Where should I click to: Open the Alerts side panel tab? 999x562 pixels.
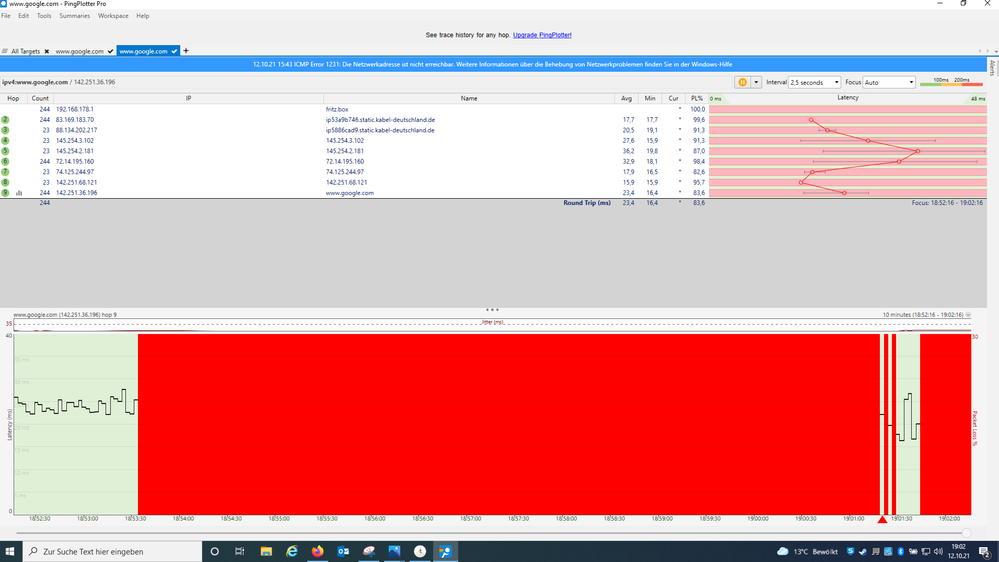pos(992,68)
